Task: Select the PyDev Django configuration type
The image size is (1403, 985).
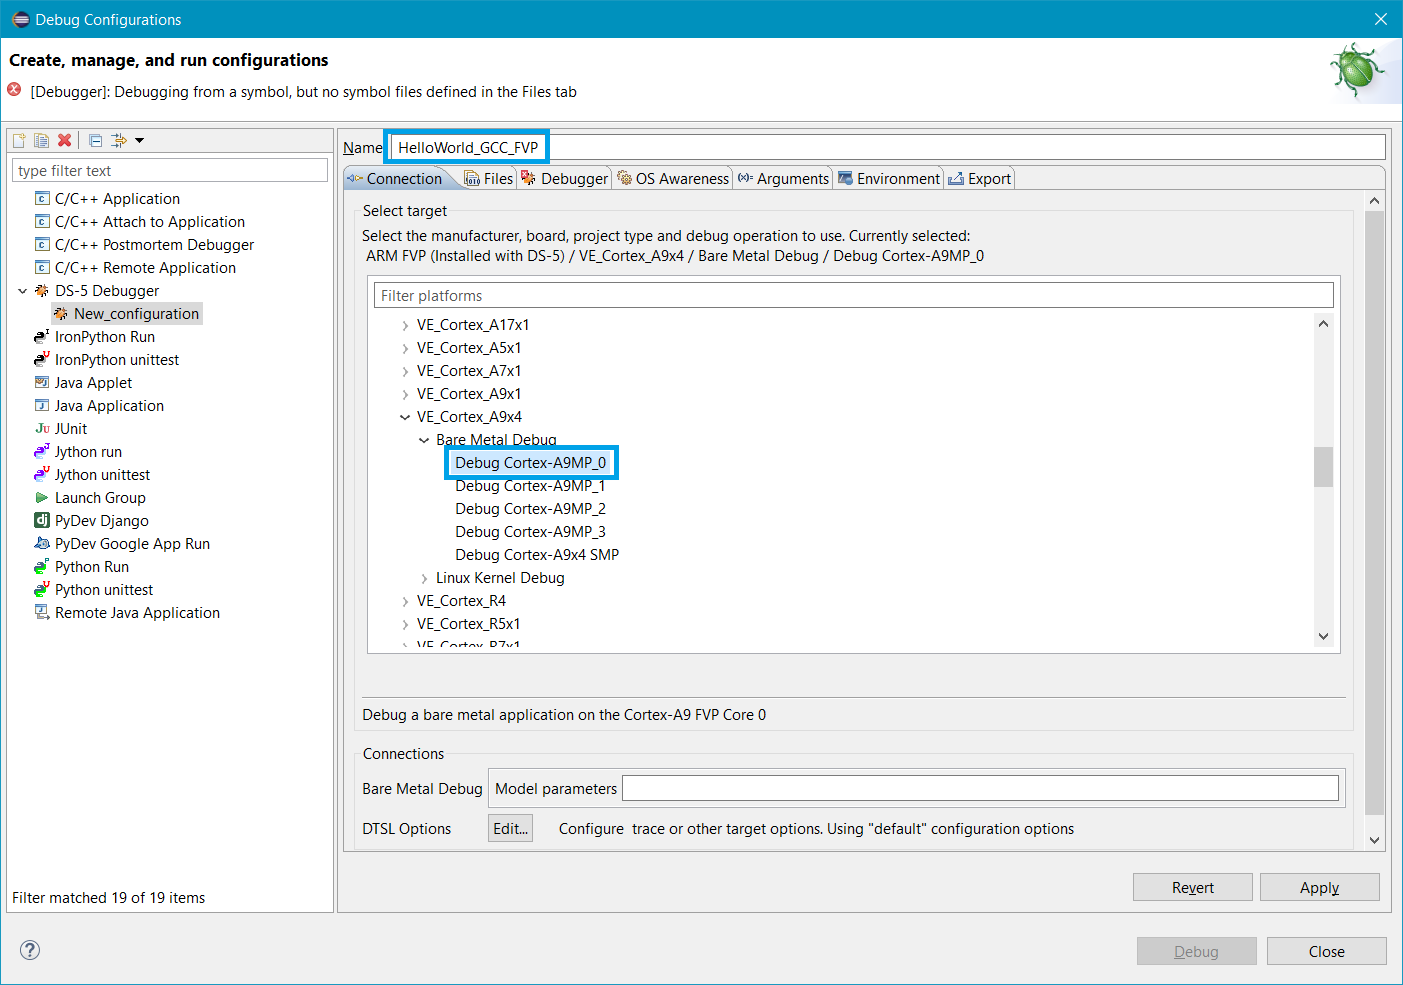Action: tap(101, 521)
